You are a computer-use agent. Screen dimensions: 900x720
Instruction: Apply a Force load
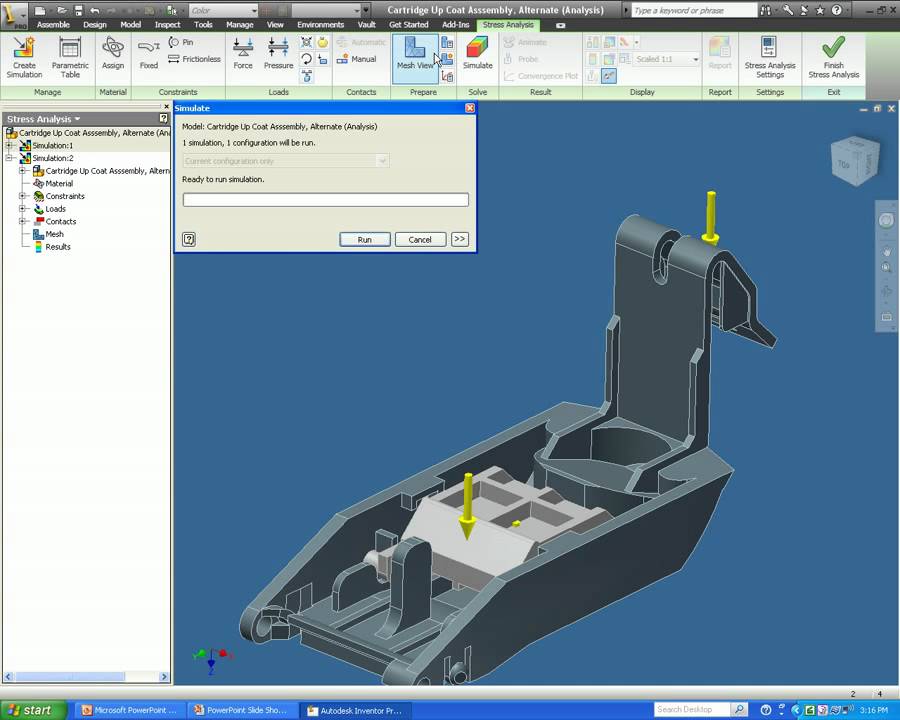coord(243,53)
